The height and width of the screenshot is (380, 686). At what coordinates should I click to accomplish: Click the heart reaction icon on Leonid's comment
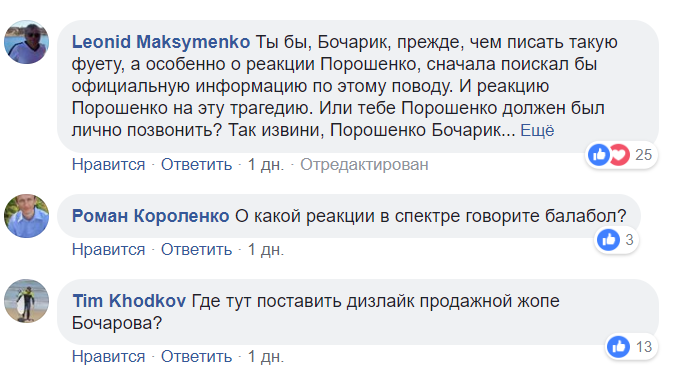[620, 154]
